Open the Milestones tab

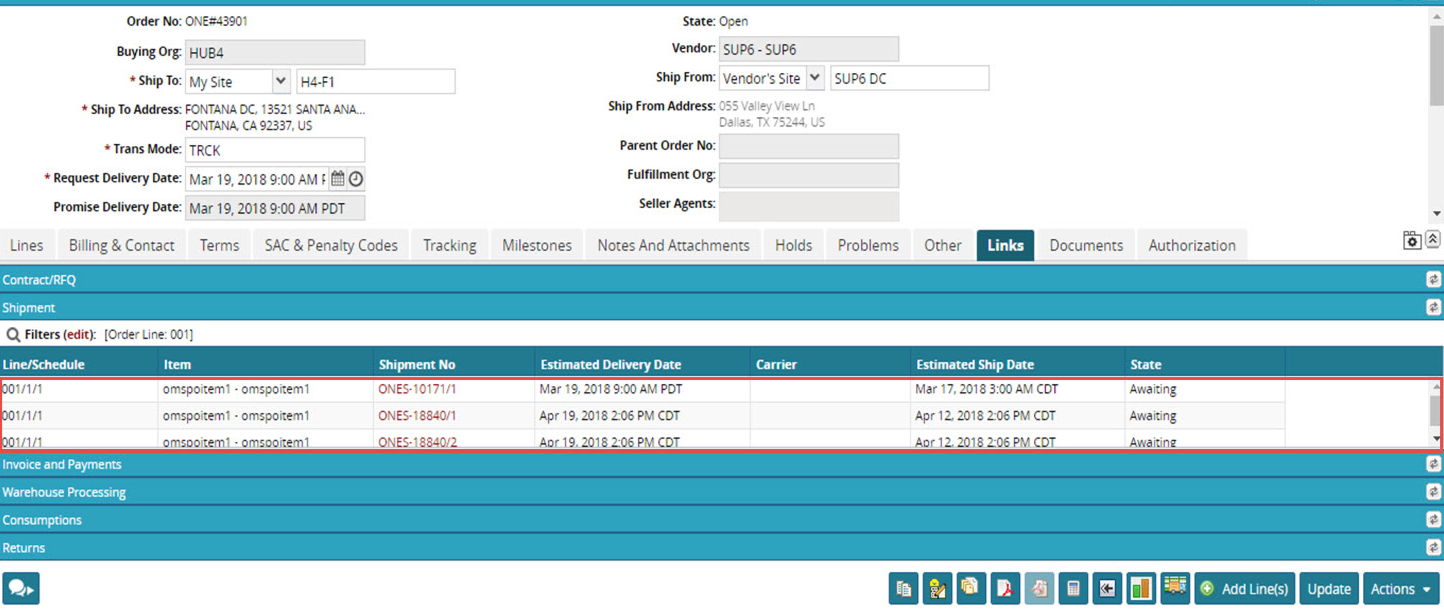(537, 245)
